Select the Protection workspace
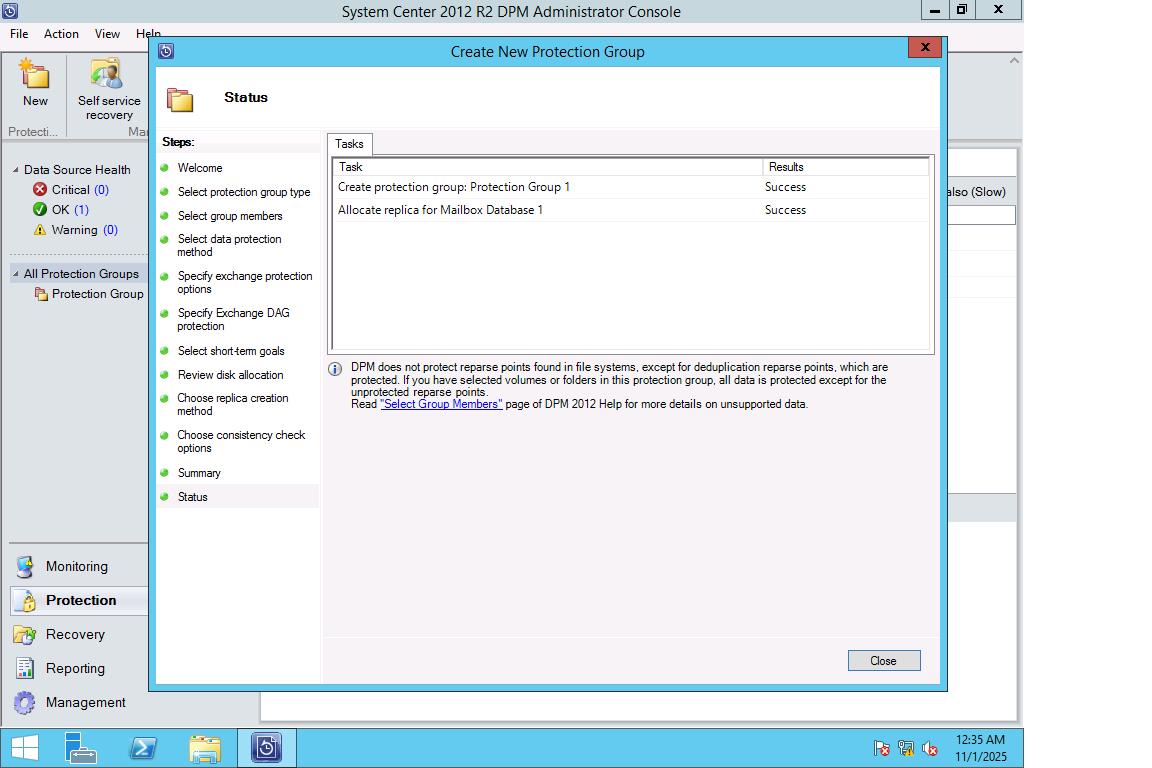Viewport: 1152px width, 768px height. pyautogui.click(x=81, y=600)
